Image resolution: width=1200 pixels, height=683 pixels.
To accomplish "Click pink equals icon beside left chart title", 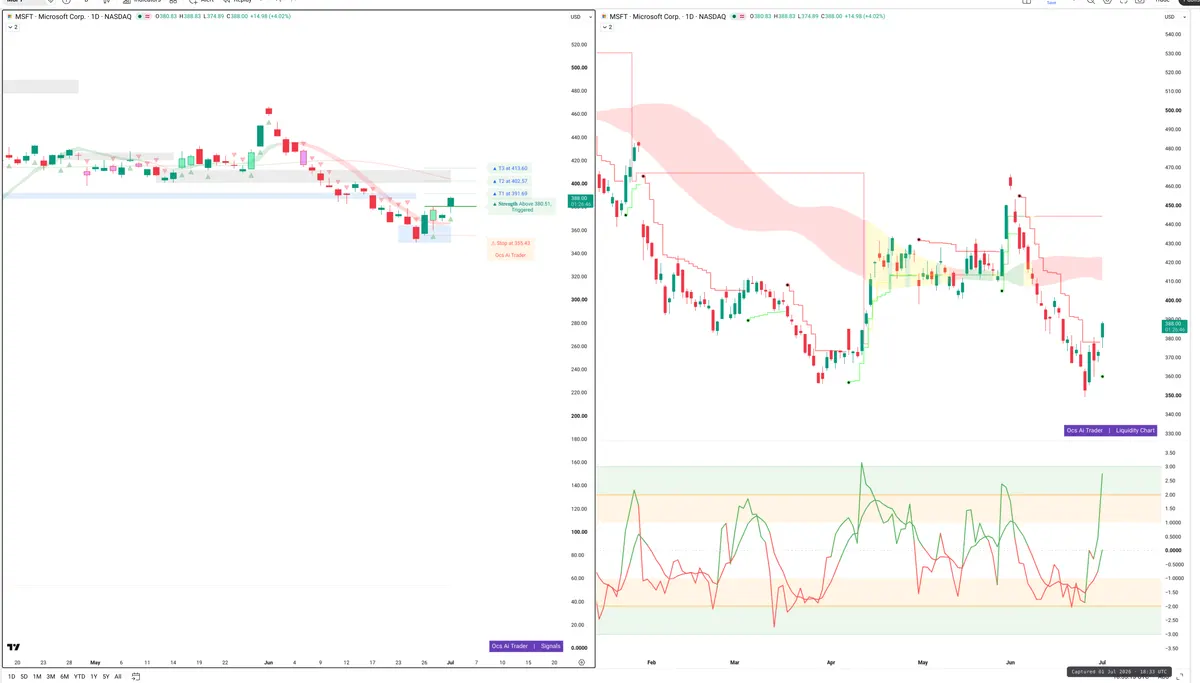I will click(x=148, y=17).
